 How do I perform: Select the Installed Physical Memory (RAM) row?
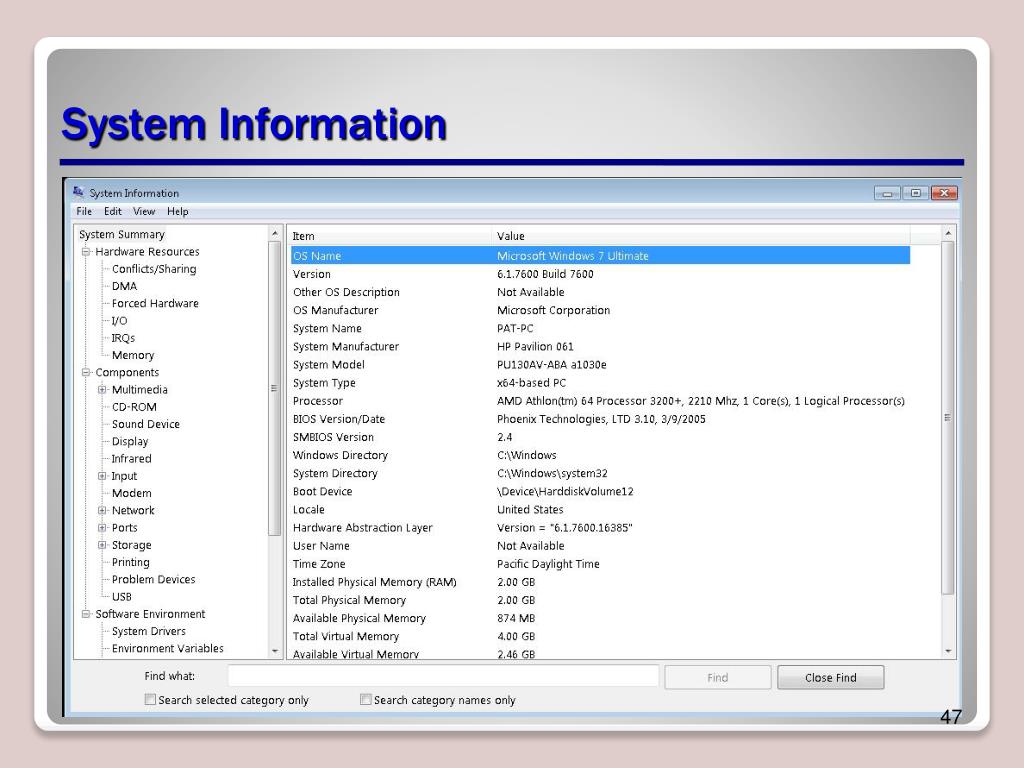point(600,583)
